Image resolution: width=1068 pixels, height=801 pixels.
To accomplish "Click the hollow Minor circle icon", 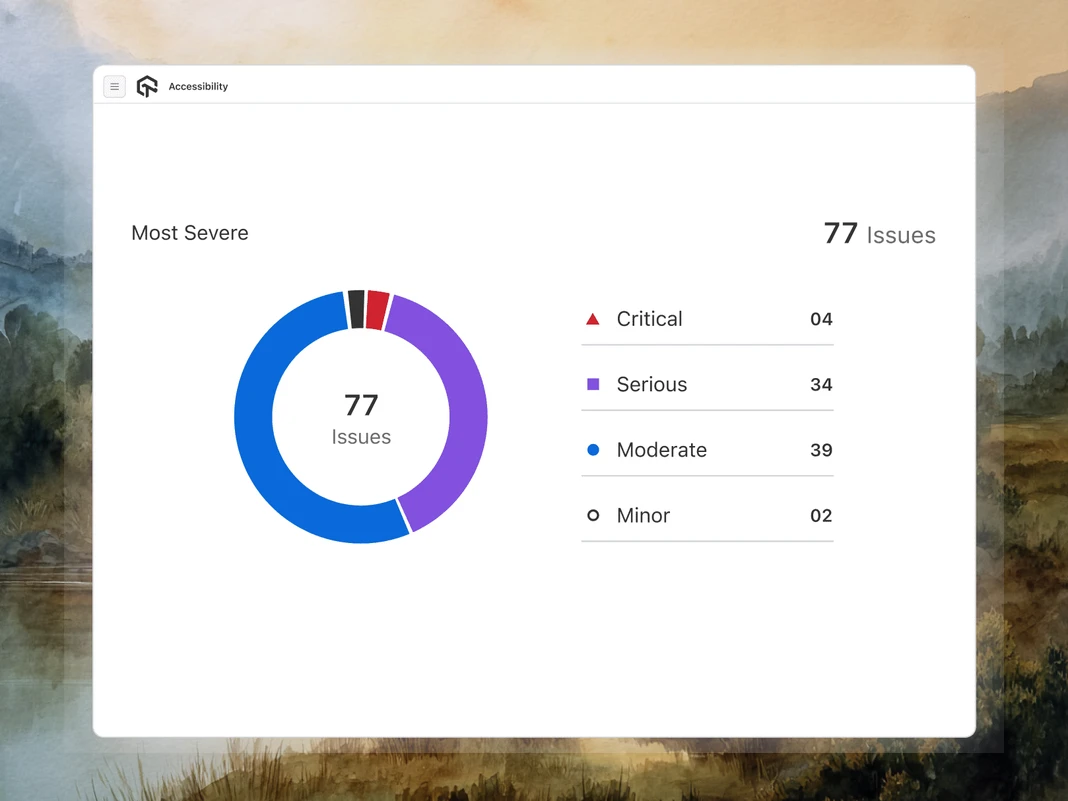I will pos(593,515).
